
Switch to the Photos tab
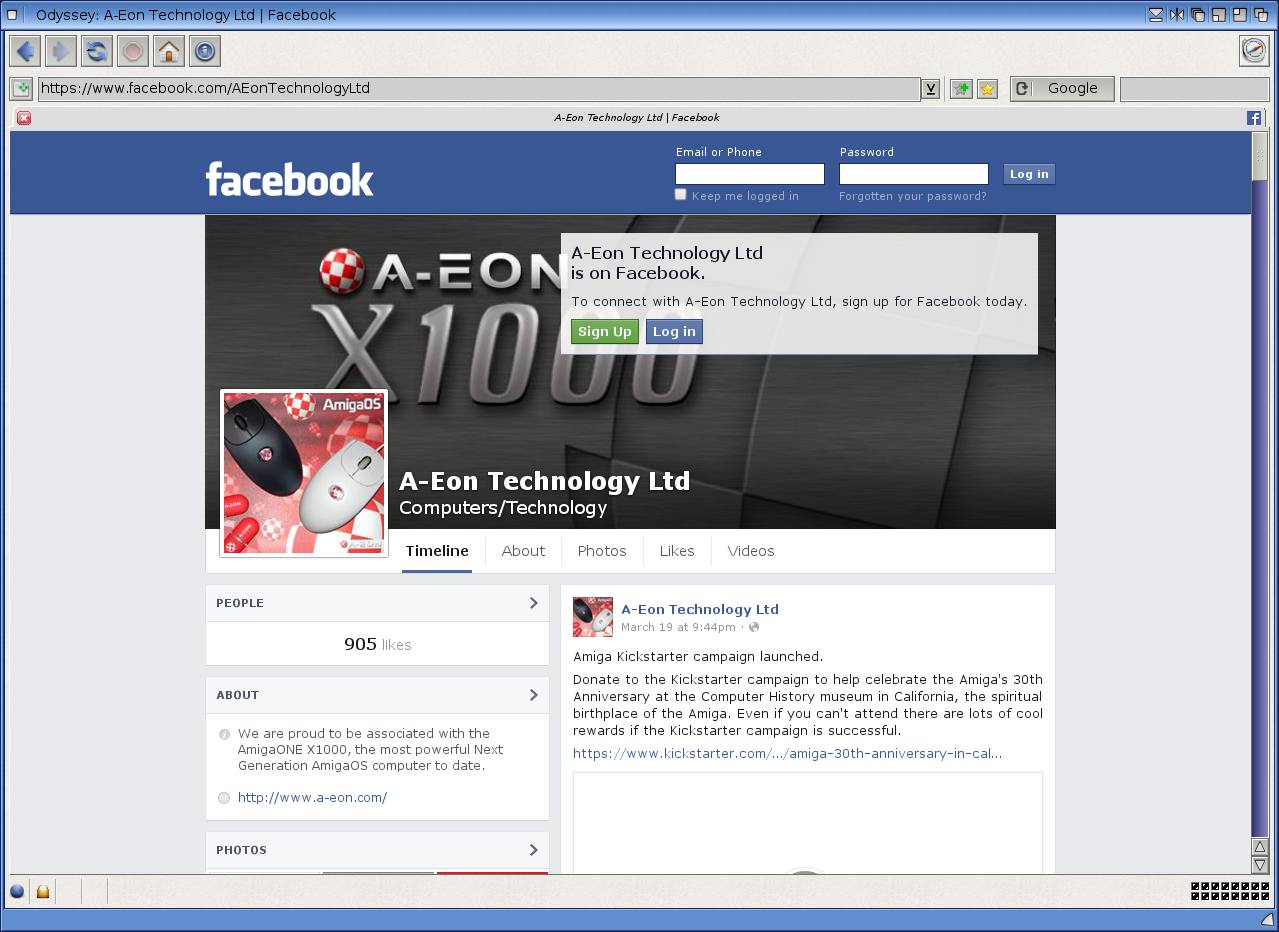[602, 551]
